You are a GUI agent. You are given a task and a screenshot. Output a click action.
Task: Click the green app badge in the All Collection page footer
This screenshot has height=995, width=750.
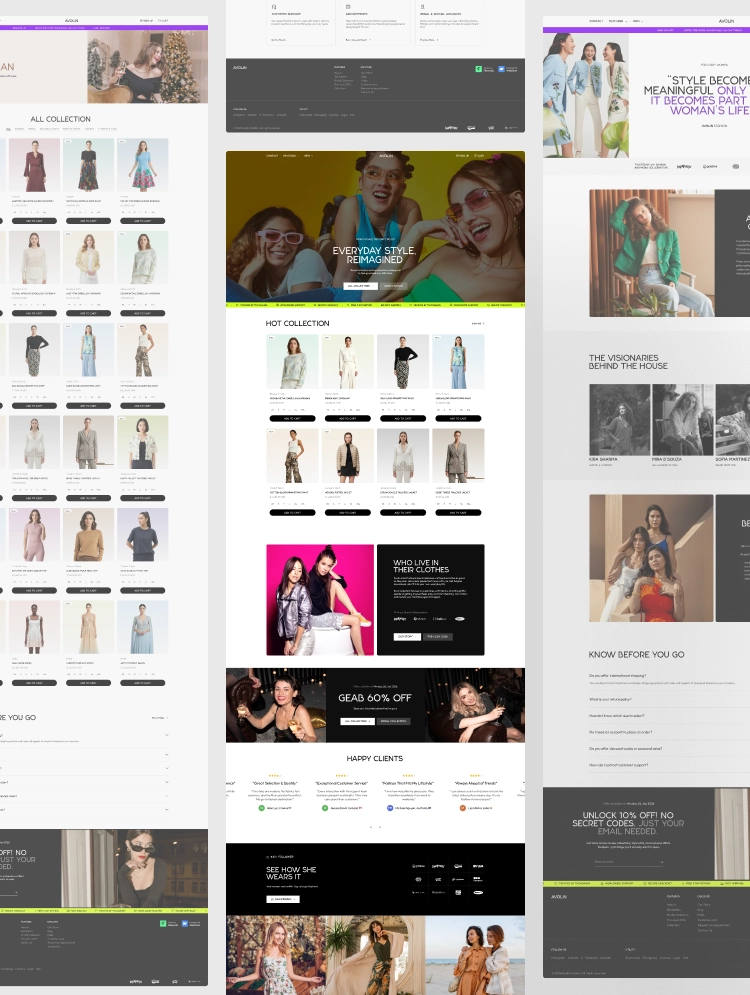(169, 923)
